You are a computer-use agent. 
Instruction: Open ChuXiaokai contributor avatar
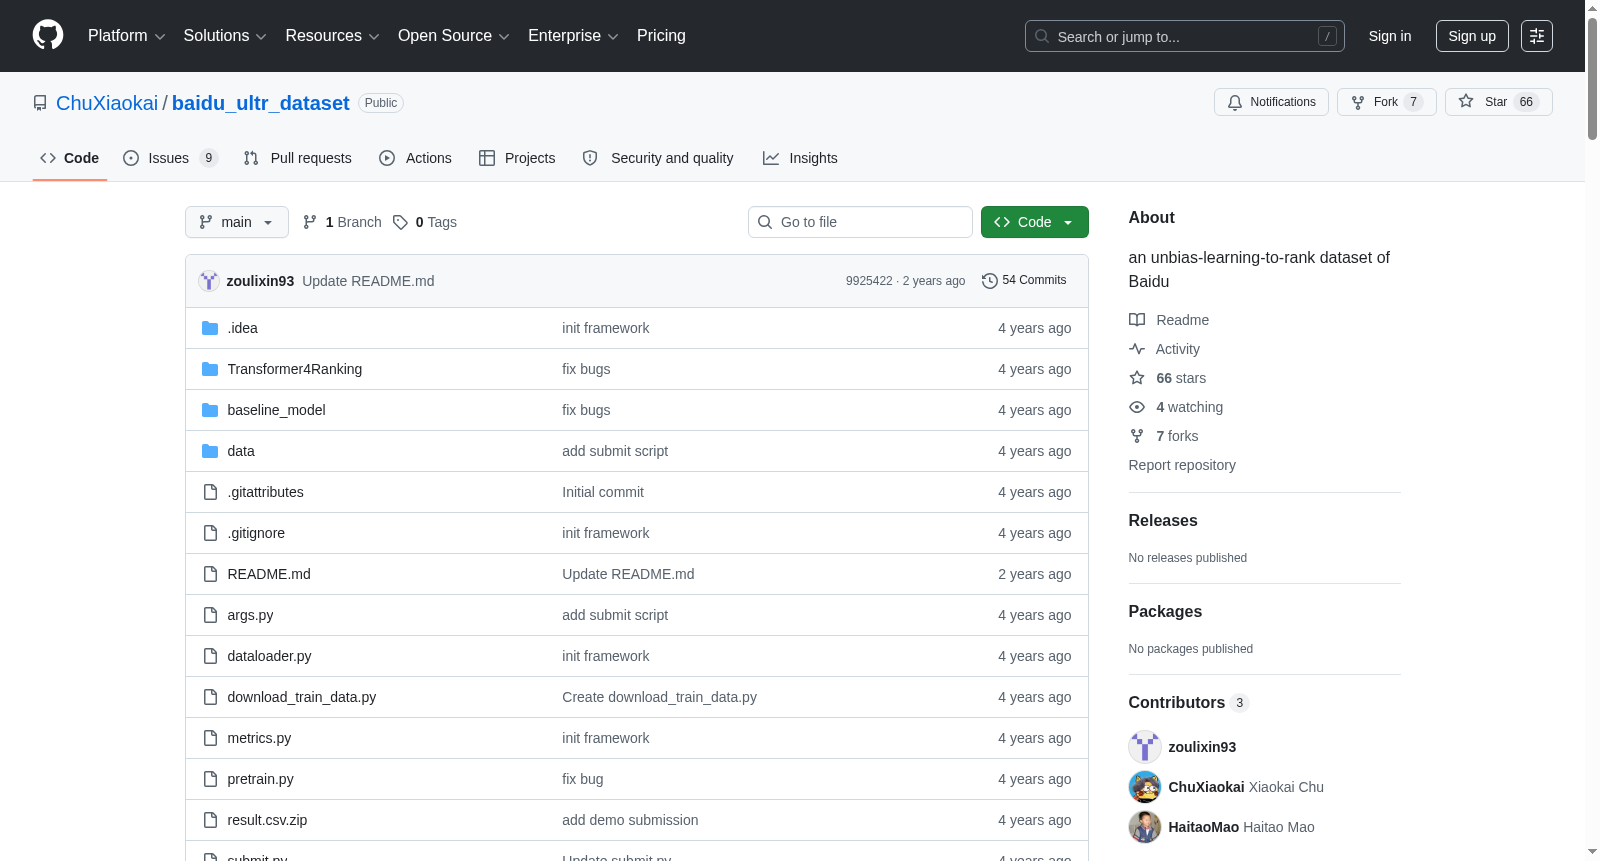tap(1145, 787)
